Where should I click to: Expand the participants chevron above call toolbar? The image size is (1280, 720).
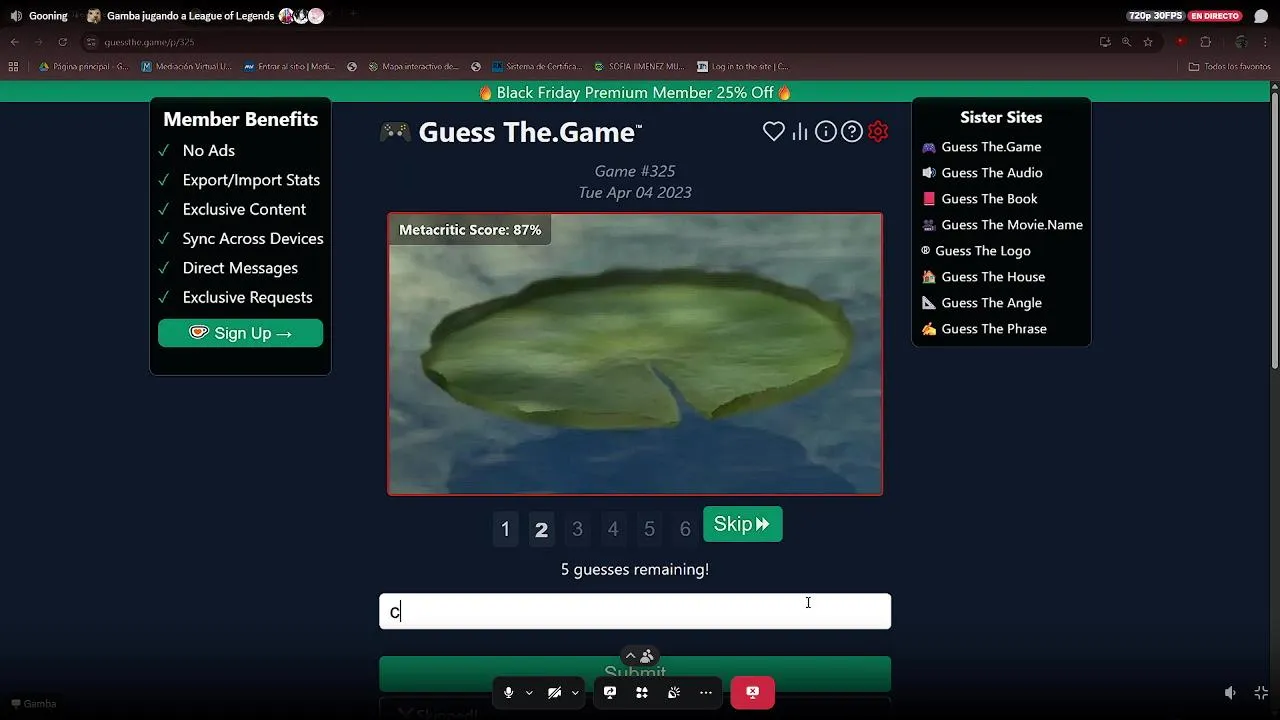[x=630, y=656]
